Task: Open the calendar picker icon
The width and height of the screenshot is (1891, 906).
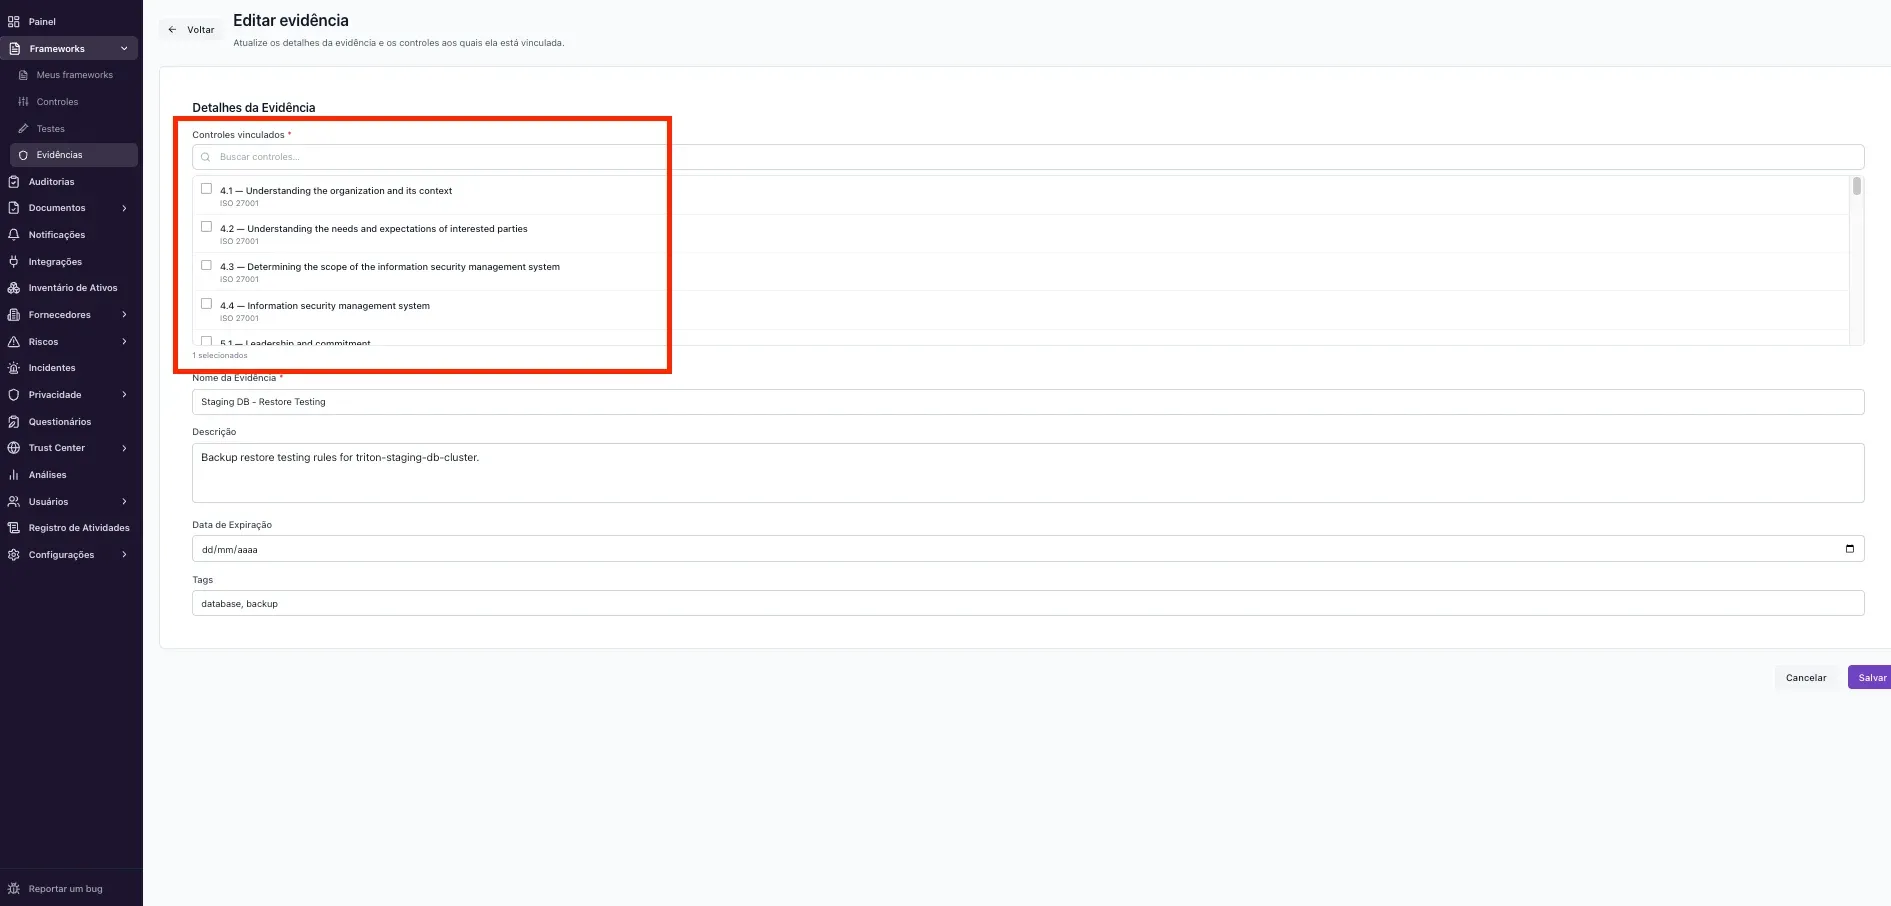Action: point(1849,549)
